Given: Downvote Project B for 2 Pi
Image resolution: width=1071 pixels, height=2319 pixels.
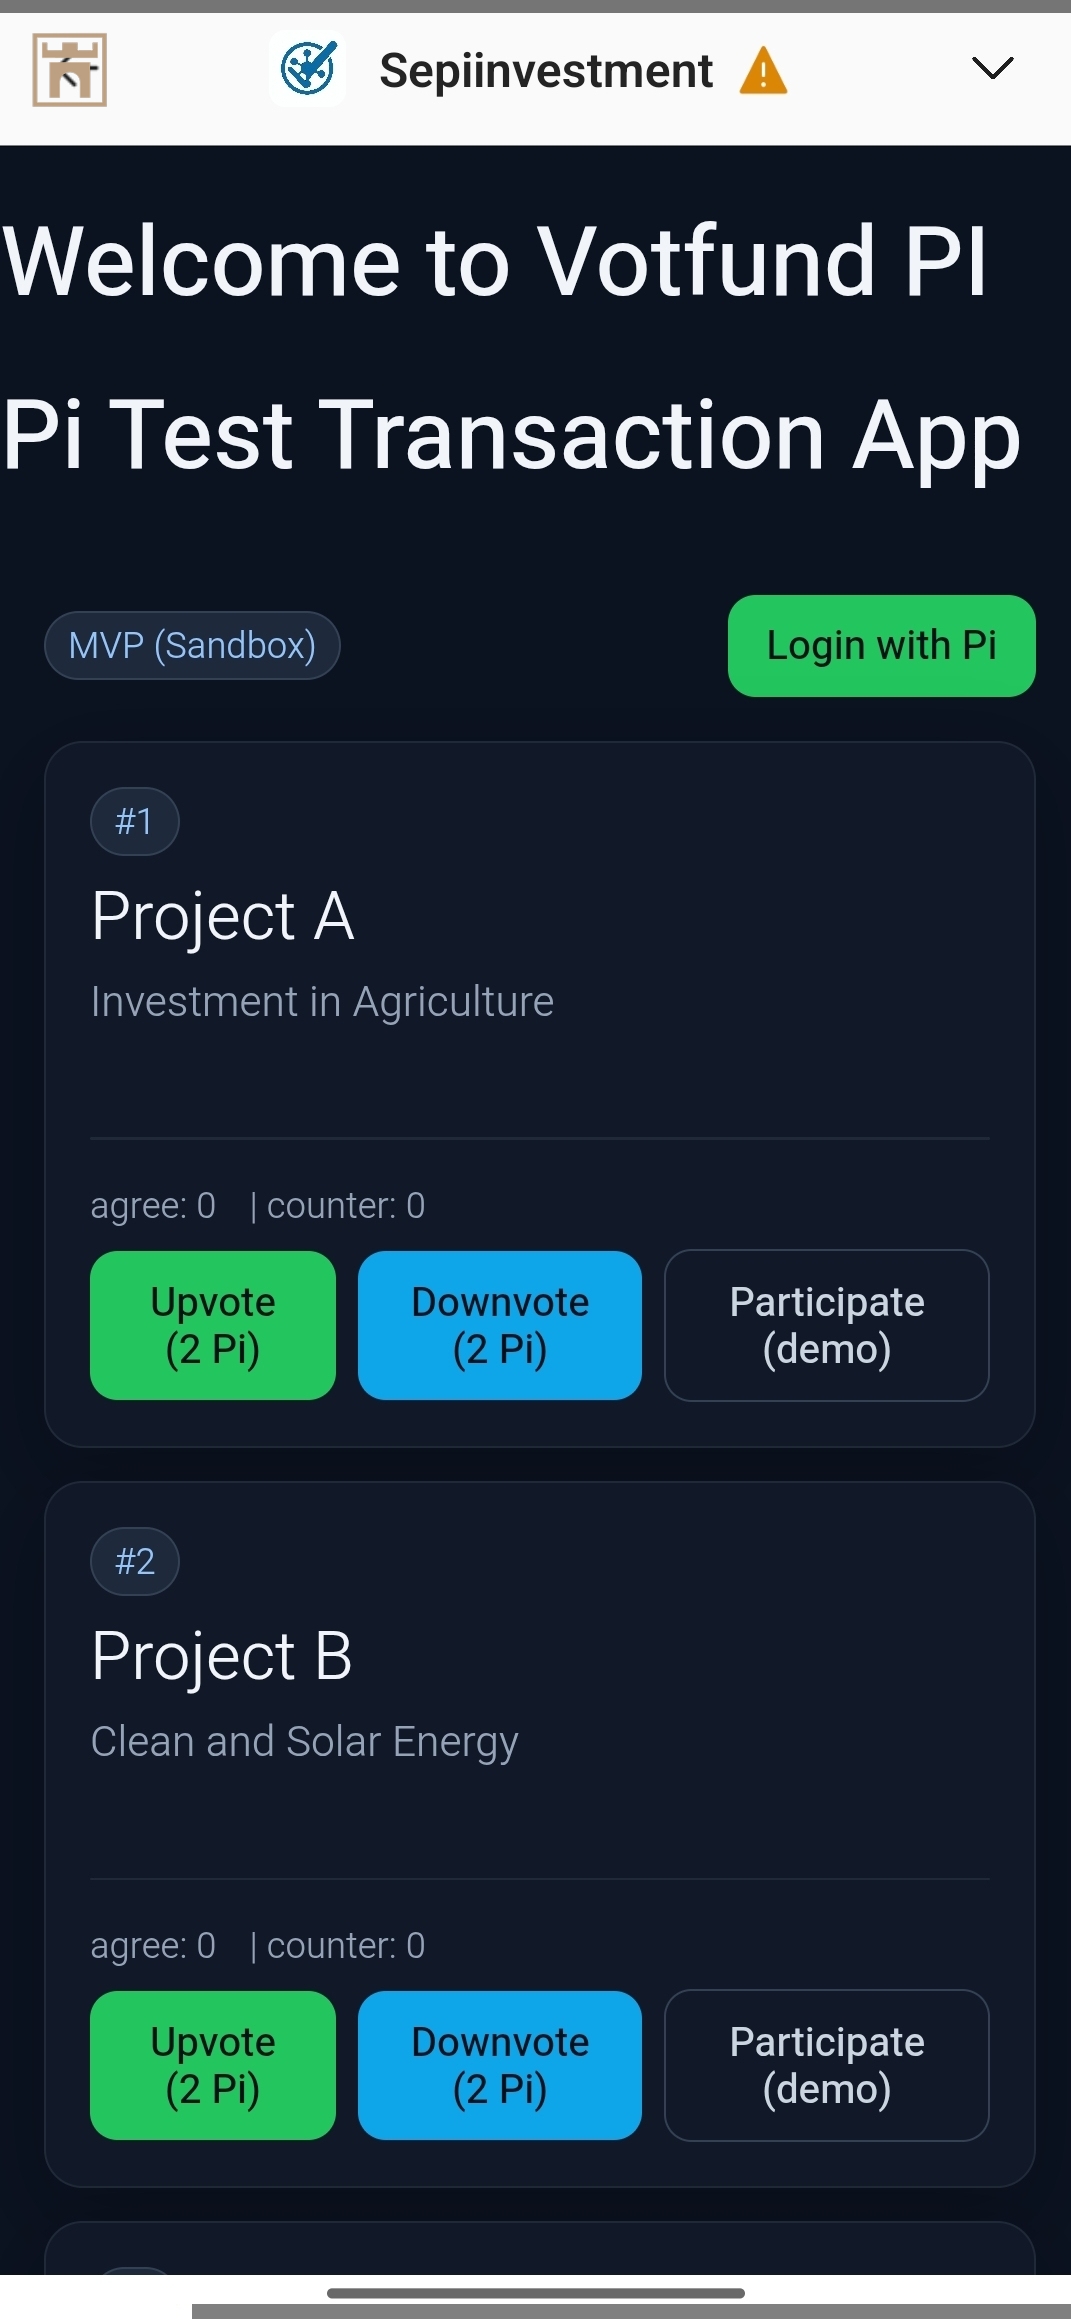Looking at the screenshot, I should point(500,2065).
